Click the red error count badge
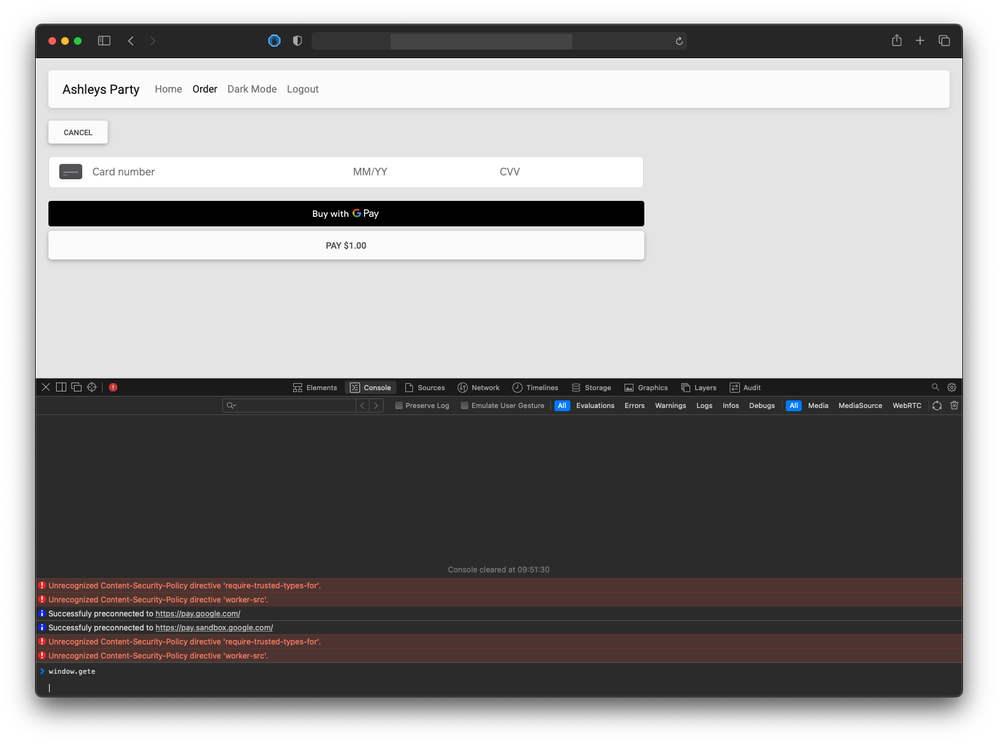This screenshot has height=744, width=998. [113, 387]
